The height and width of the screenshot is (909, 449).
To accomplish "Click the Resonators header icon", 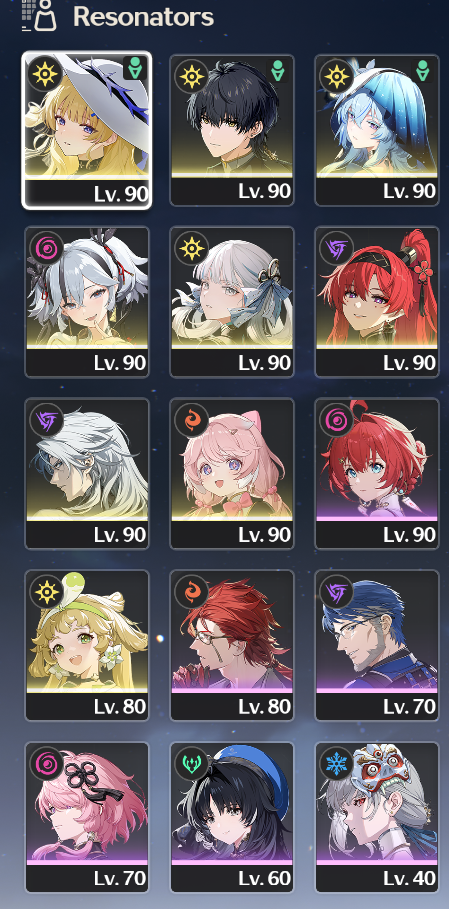I will click(39, 16).
